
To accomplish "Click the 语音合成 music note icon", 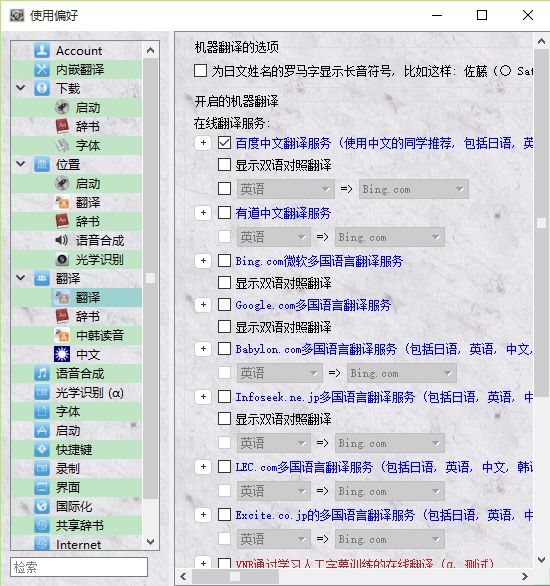I will tap(41, 373).
